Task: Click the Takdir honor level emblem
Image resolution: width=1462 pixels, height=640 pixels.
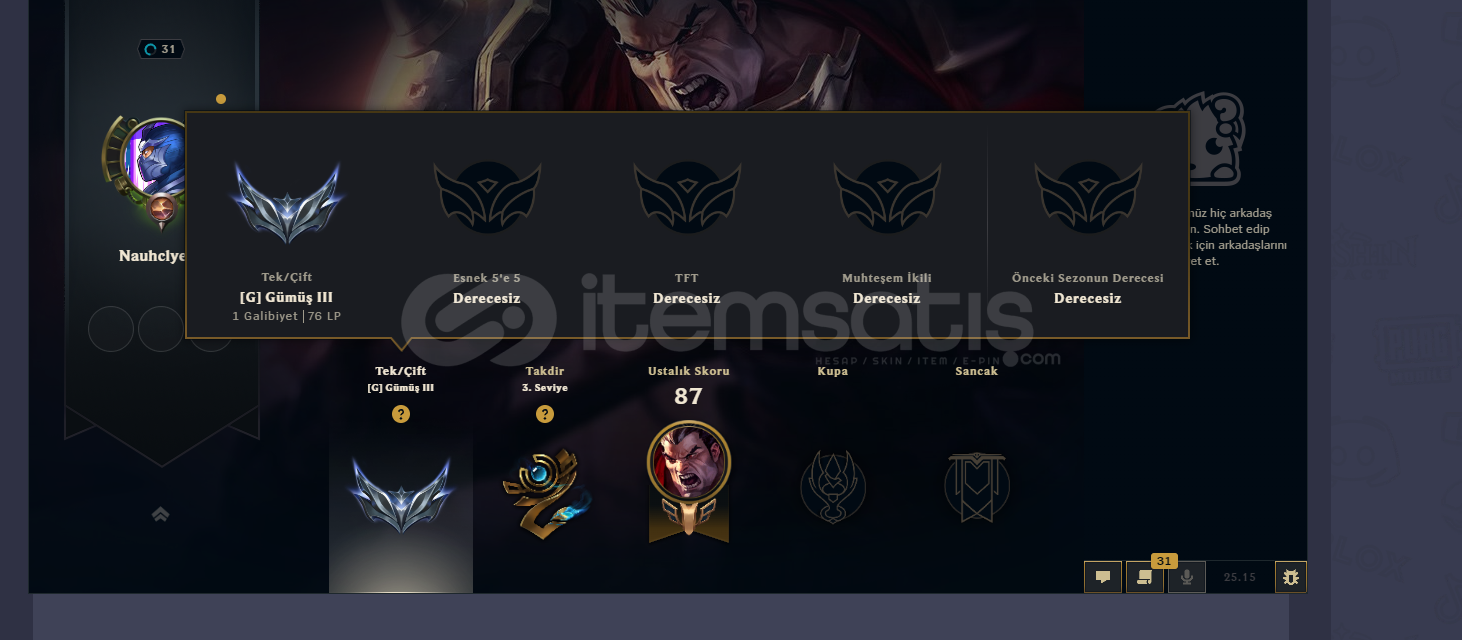Action: coord(545,493)
